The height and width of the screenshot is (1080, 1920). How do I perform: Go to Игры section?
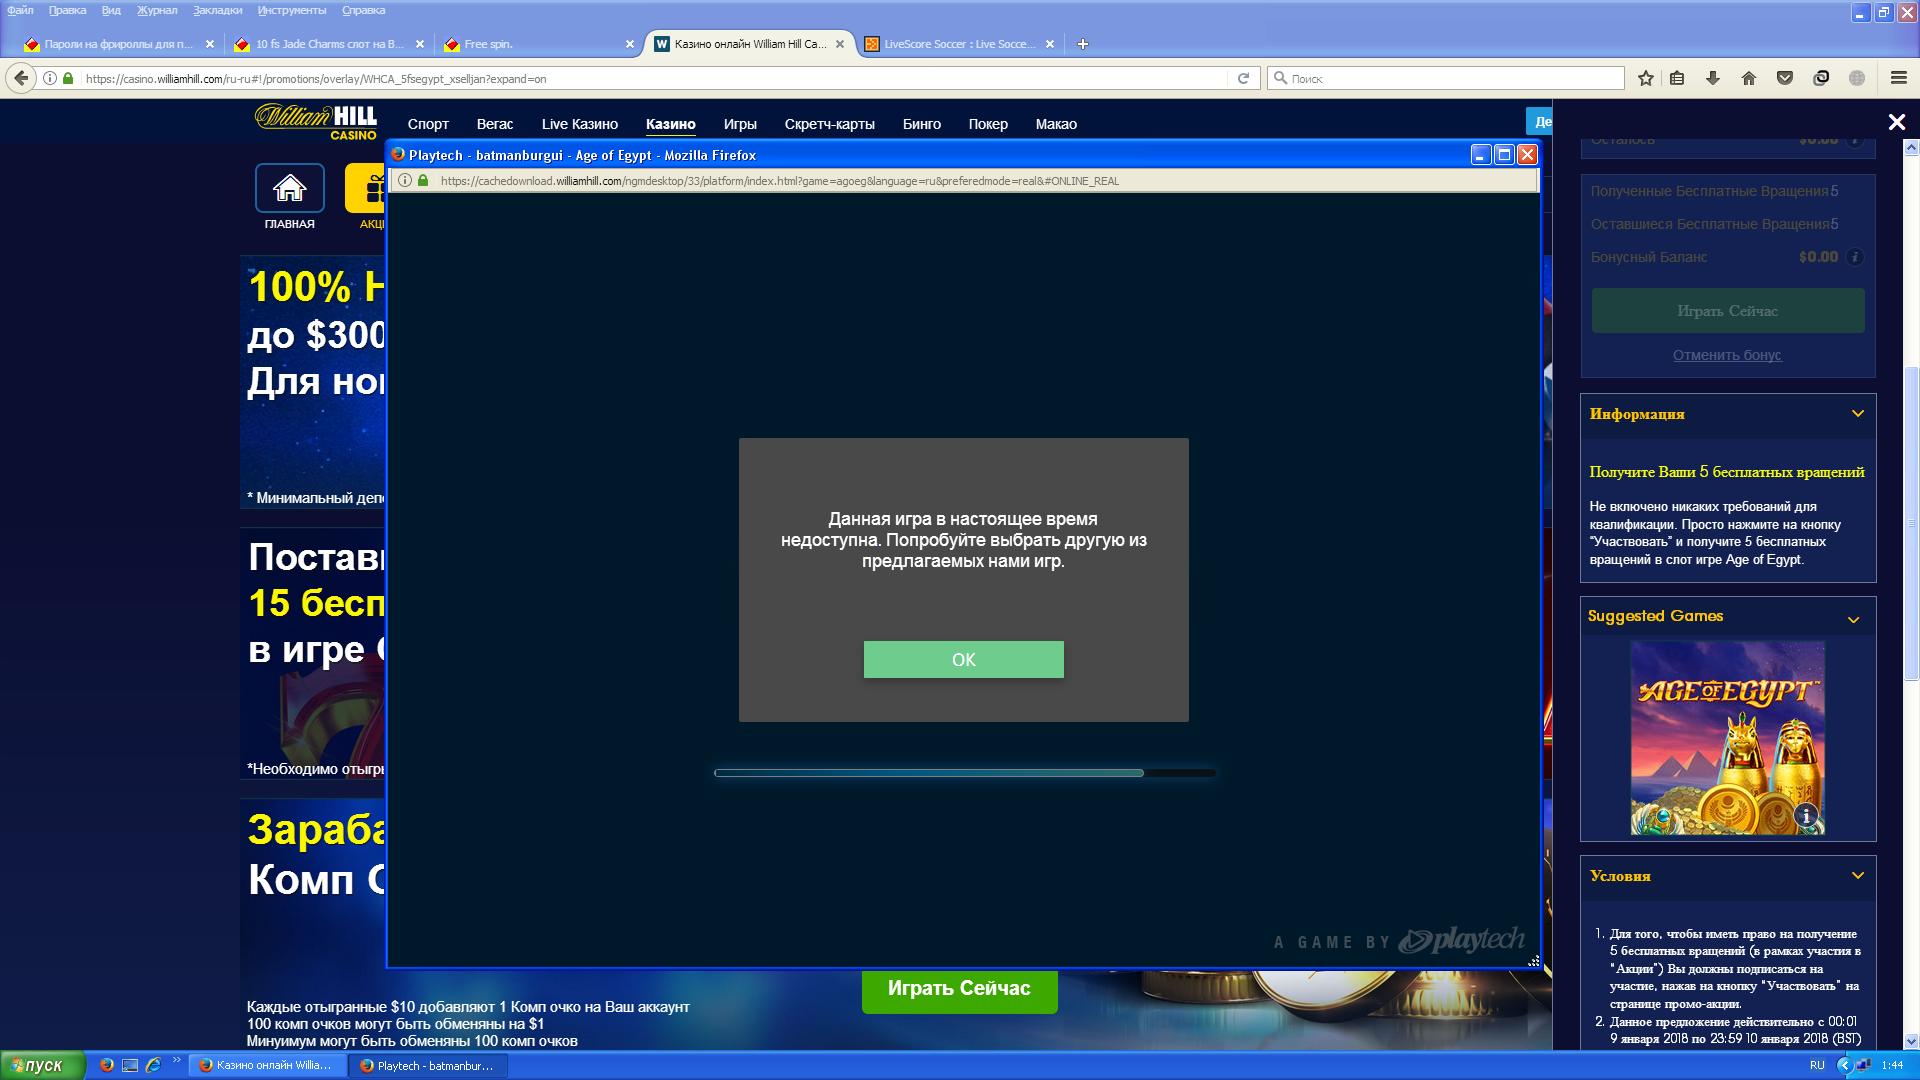[740, 124]
